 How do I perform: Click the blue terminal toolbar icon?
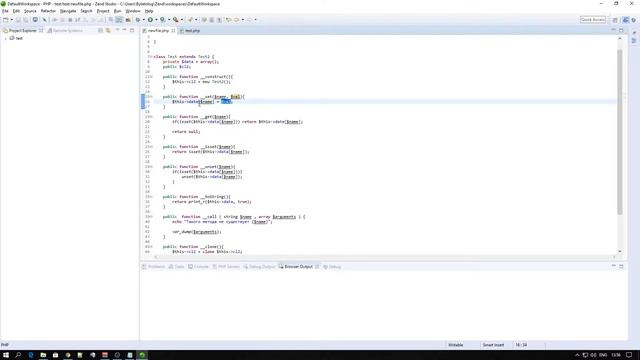click(35, 20)
